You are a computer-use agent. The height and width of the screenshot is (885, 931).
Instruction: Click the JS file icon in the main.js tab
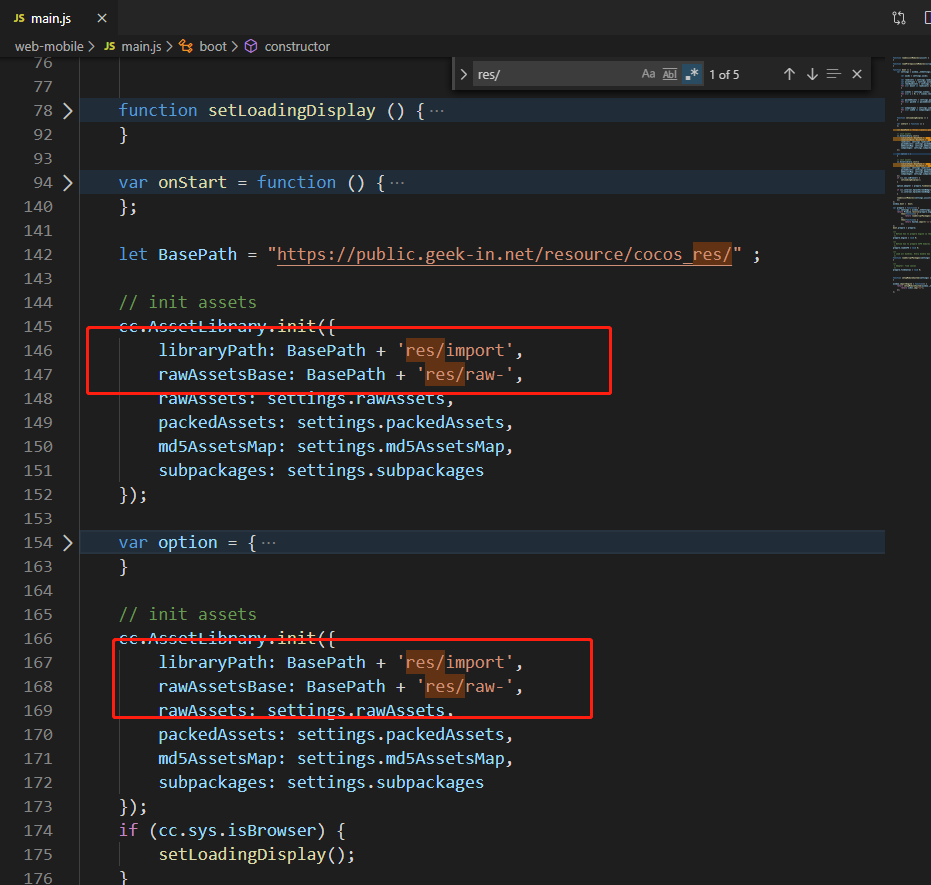pyautogui.click(x=19, y=18)
